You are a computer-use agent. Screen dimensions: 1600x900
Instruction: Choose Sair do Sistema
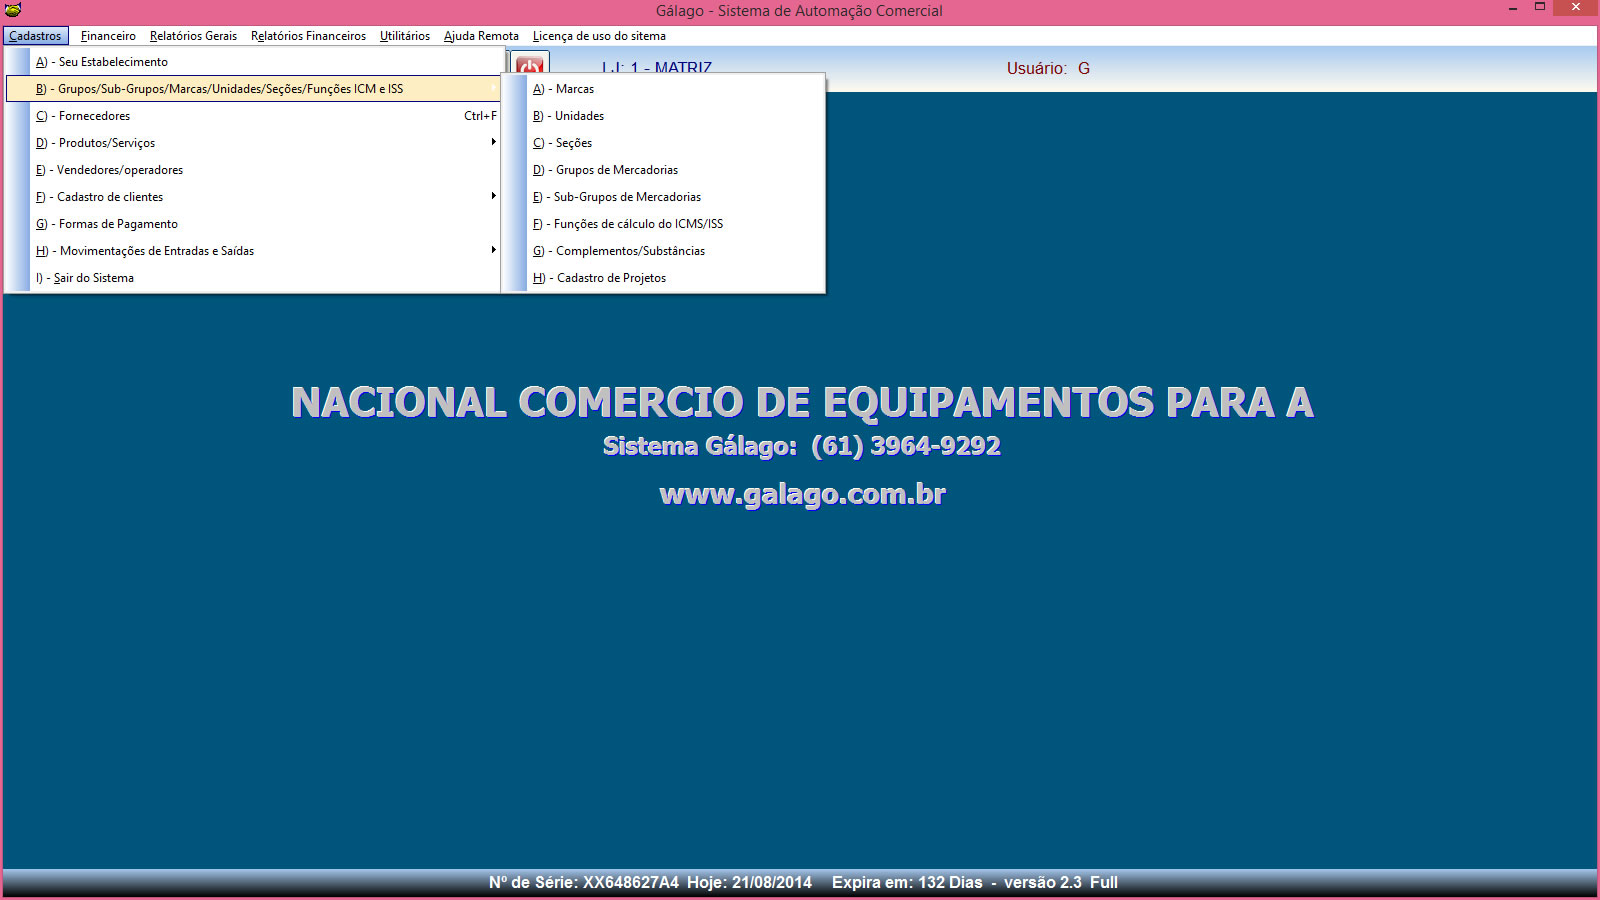(254, 278)
